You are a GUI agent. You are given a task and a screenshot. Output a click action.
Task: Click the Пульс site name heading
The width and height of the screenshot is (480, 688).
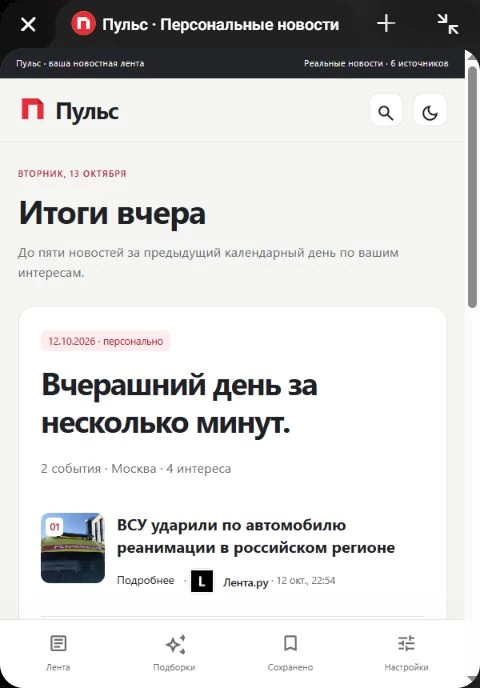[x=87, y=111]
